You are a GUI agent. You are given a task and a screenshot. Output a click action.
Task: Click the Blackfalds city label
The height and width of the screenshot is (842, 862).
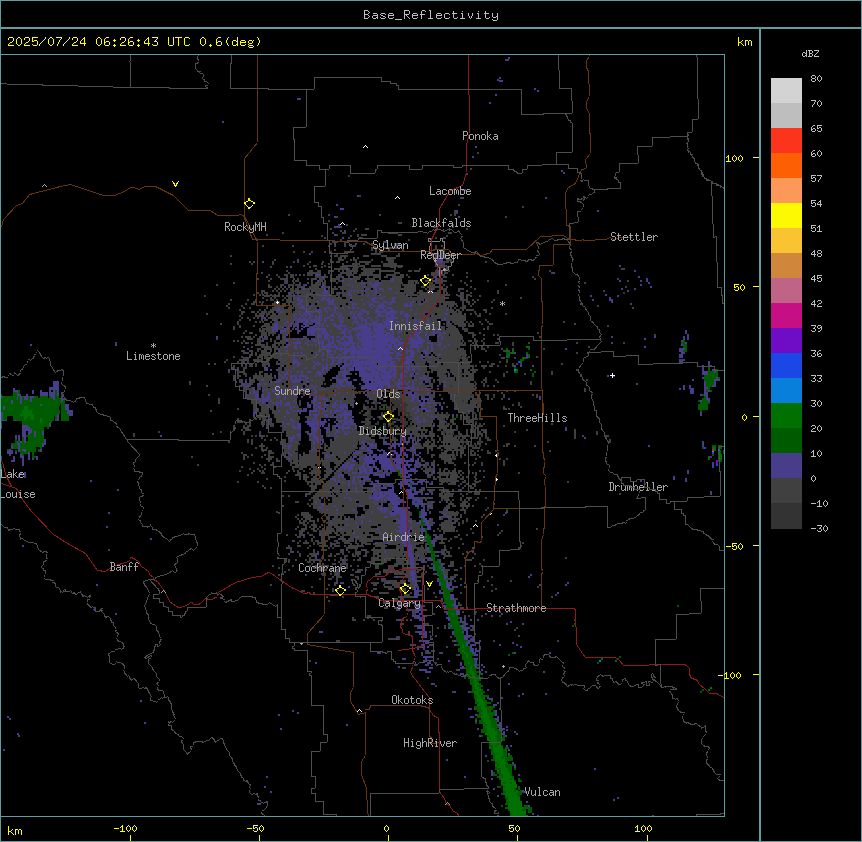441,223
